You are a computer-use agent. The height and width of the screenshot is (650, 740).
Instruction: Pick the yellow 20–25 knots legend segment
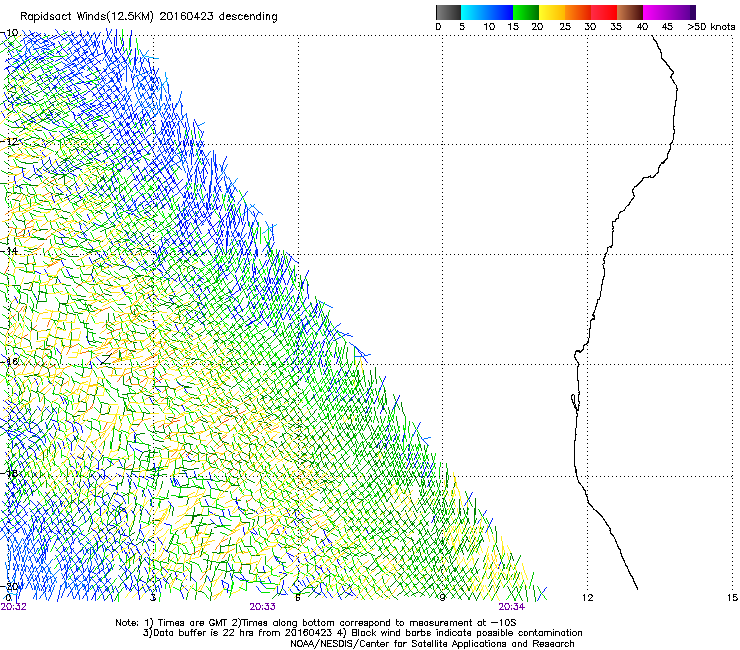point(552,12)
